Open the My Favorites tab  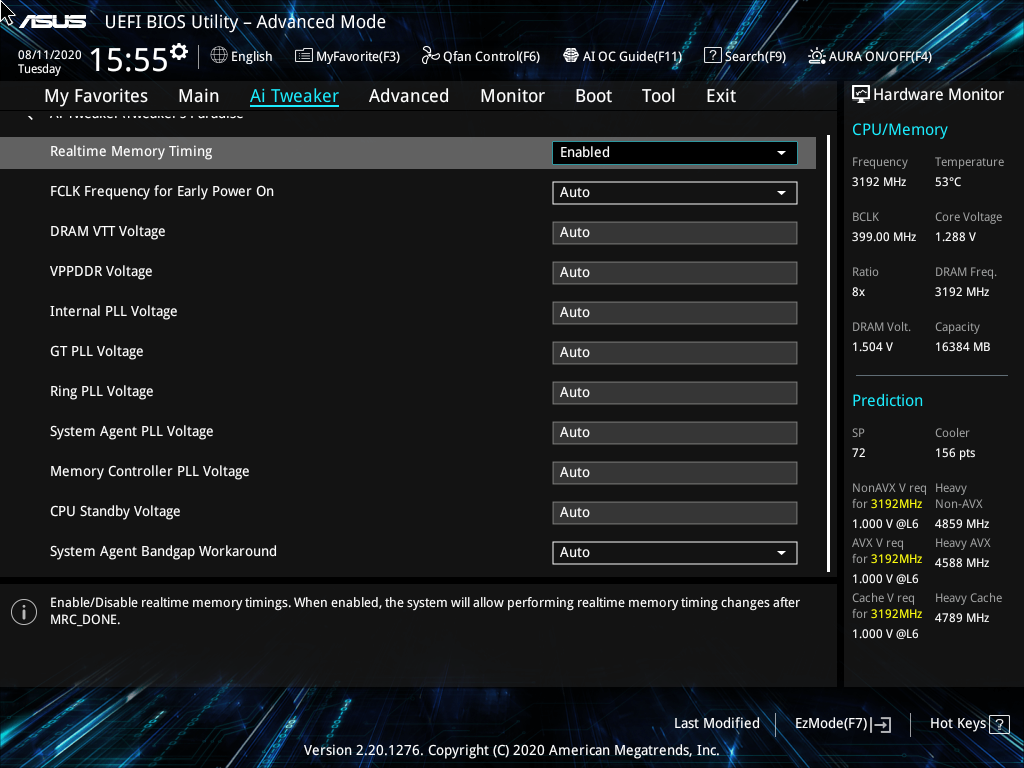(96, 96)
